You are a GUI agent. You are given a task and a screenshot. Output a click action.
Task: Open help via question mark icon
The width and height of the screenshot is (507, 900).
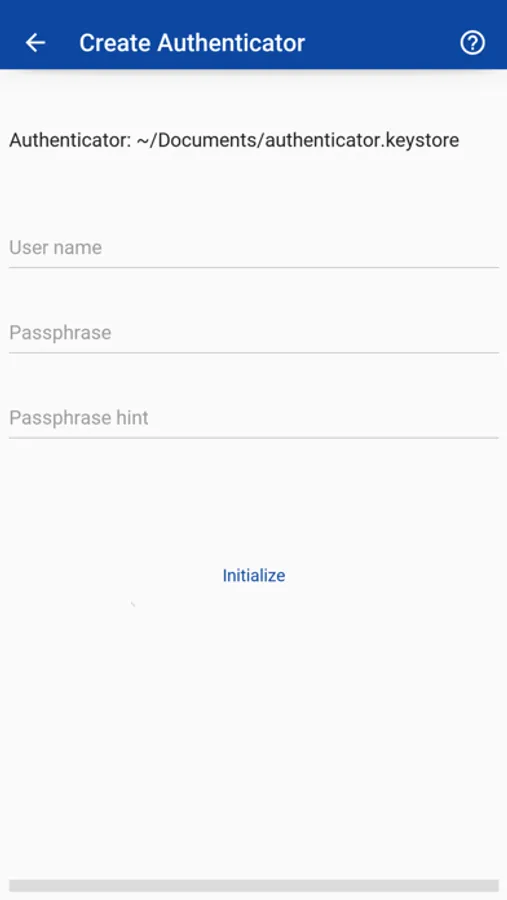pos(473,42)
